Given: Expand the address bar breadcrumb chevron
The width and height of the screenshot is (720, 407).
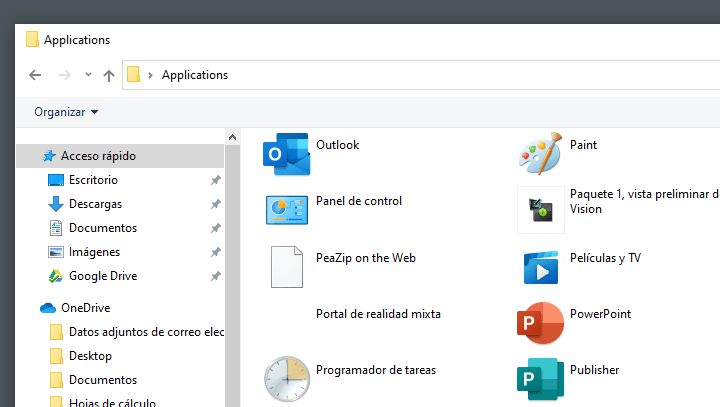Looking at the screenshot, I should 150,75.
